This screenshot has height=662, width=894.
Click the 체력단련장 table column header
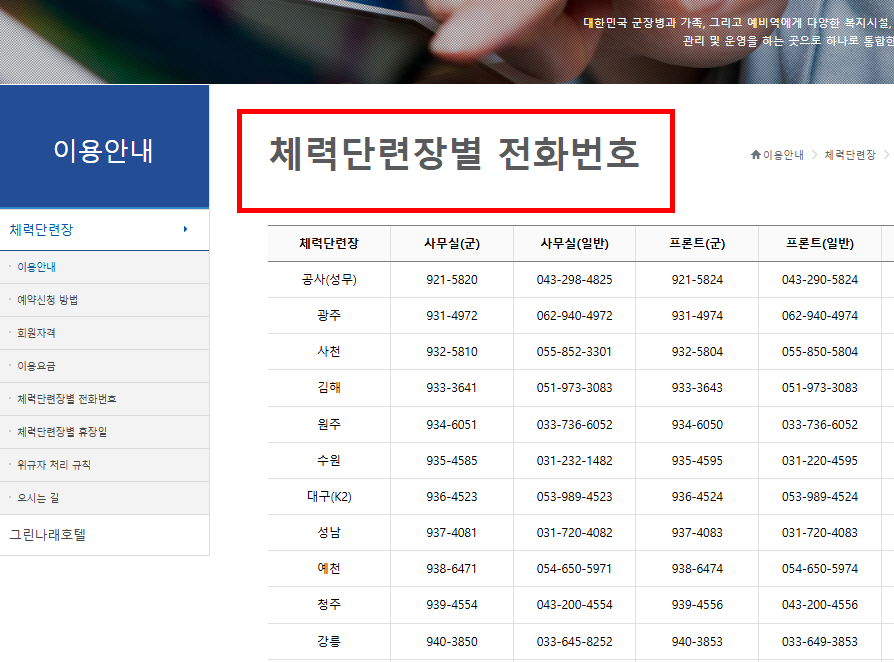328,243
